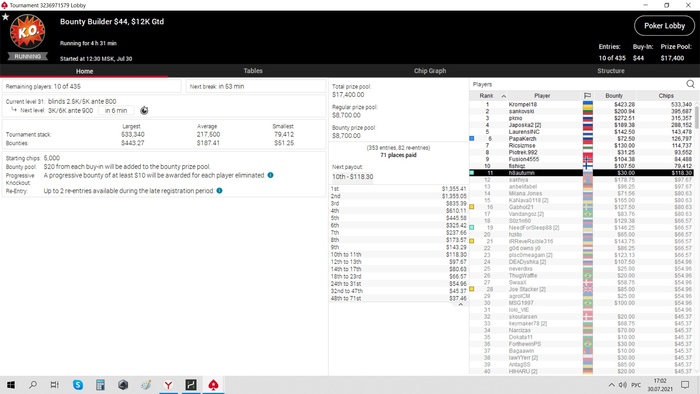Click the paint app icon in taskbar
This screenshot has width=700, height=394.
click(146, 385)
